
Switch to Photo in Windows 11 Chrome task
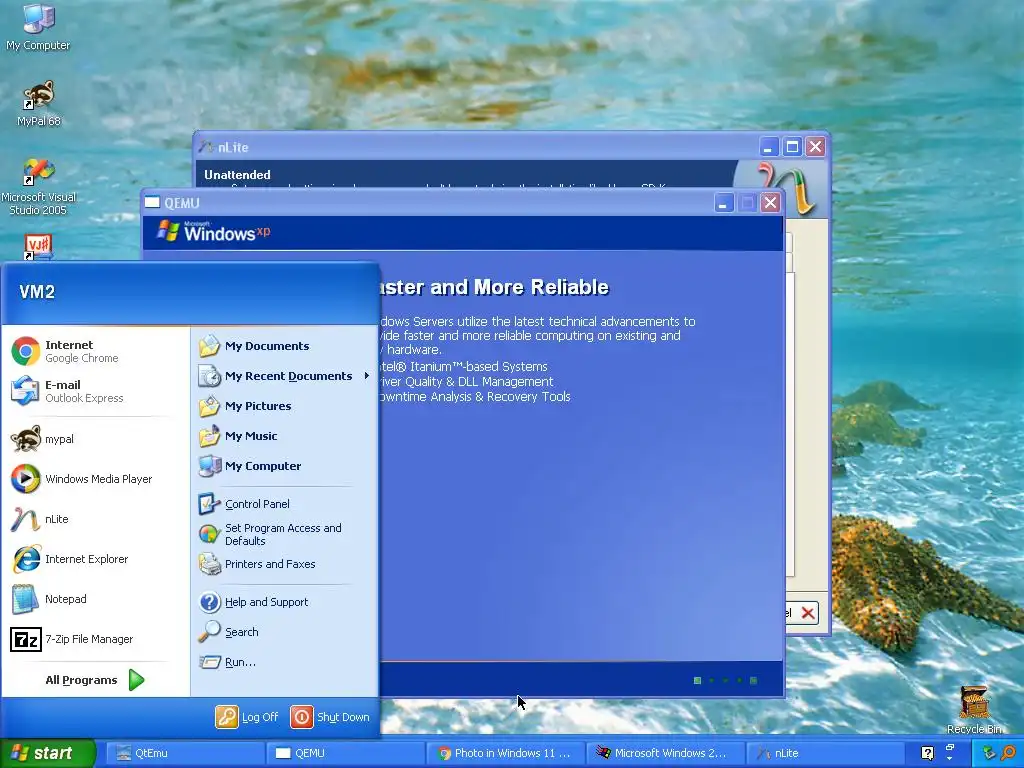click(505, 753)
